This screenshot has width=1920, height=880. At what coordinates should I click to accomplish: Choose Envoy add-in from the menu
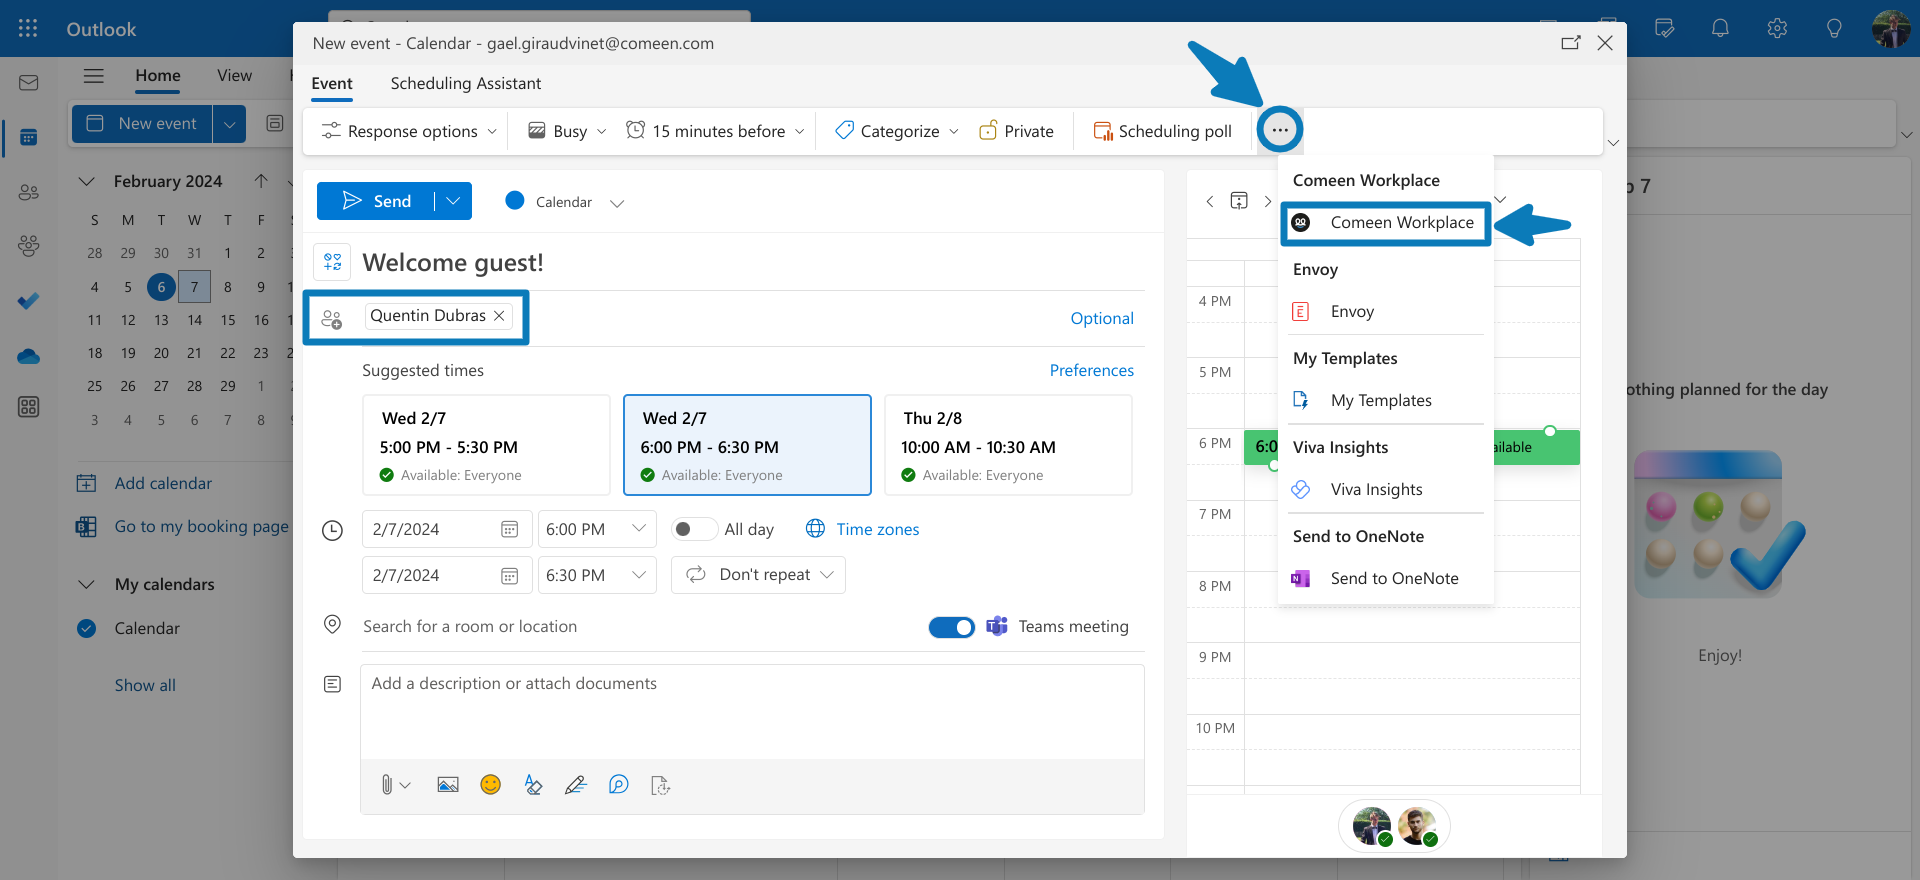(1386, 312)
